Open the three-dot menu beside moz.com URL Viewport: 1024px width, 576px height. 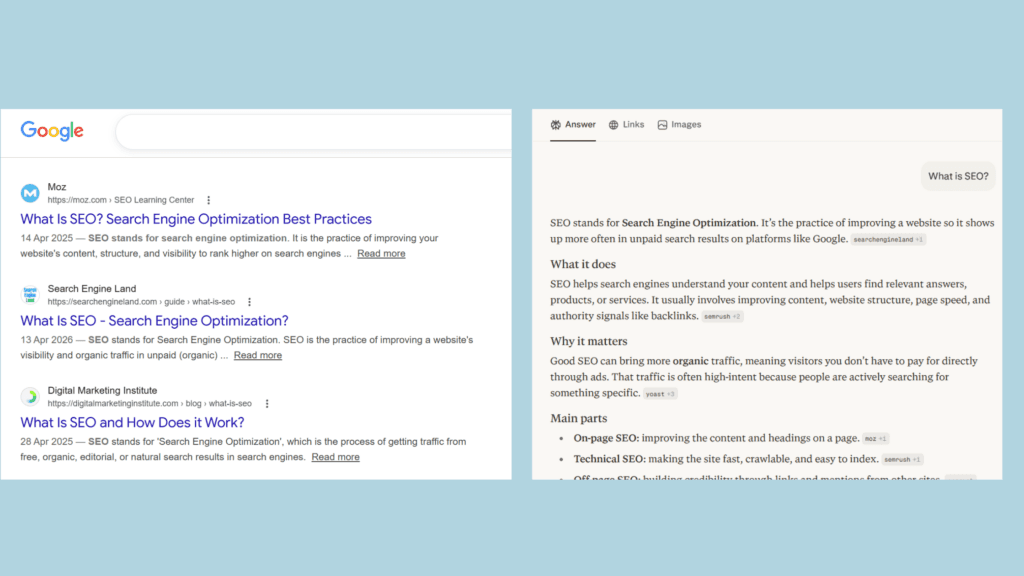(208, 200)
